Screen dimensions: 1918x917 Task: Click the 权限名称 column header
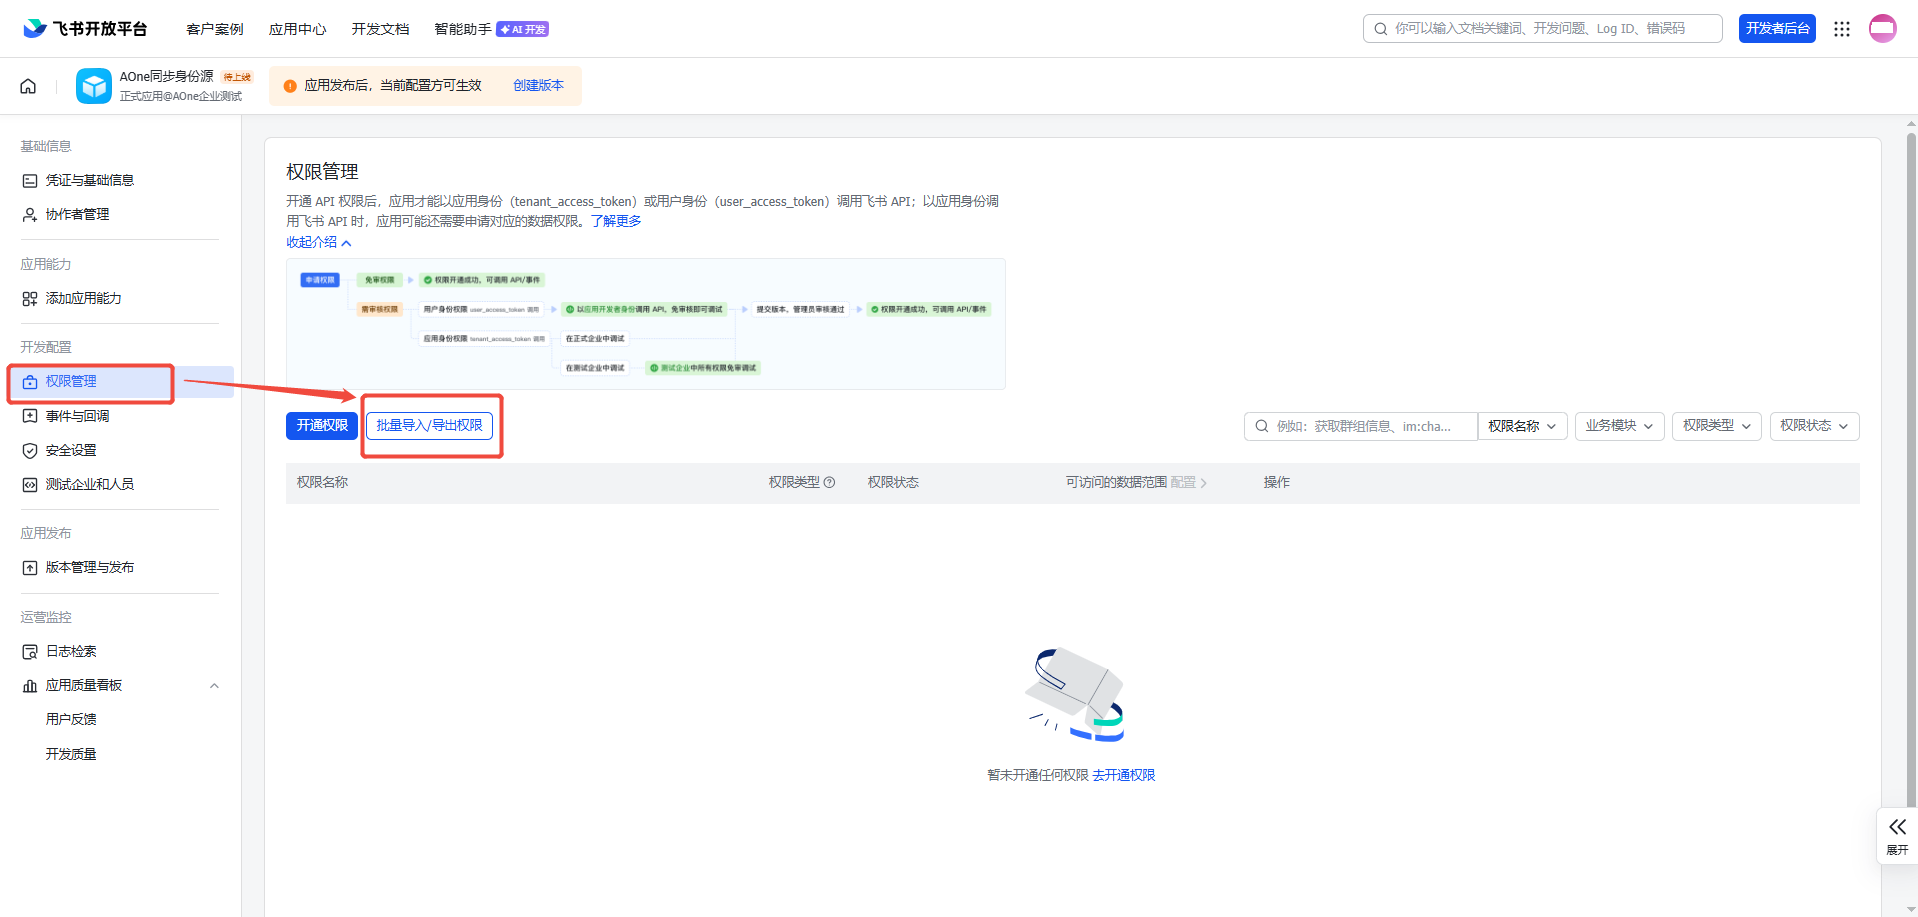(x=322, y=483)
